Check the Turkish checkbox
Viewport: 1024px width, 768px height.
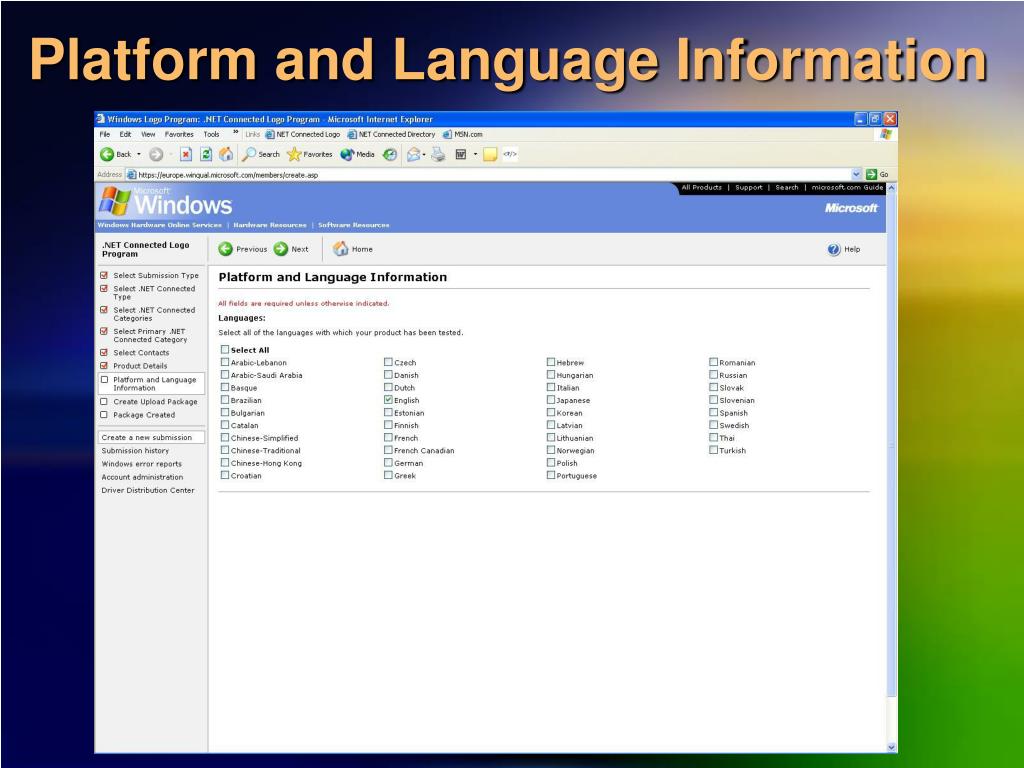713,450
